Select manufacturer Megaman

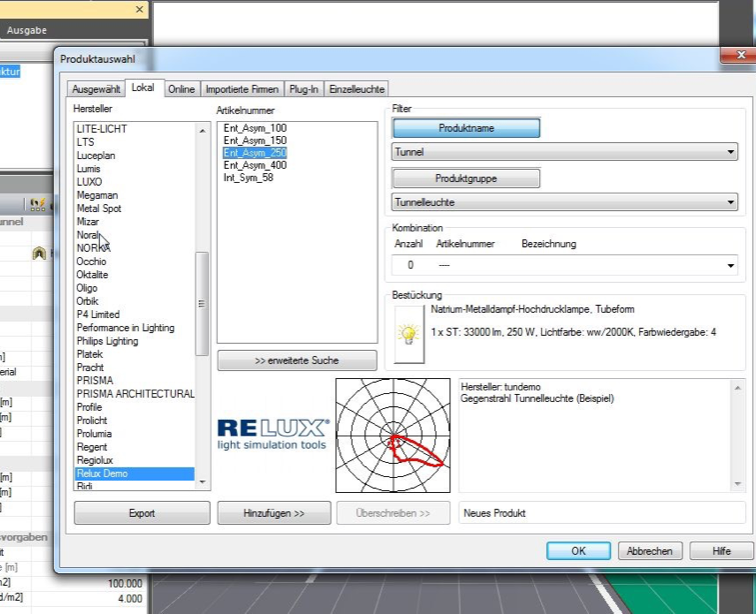[x=97, y=195]
